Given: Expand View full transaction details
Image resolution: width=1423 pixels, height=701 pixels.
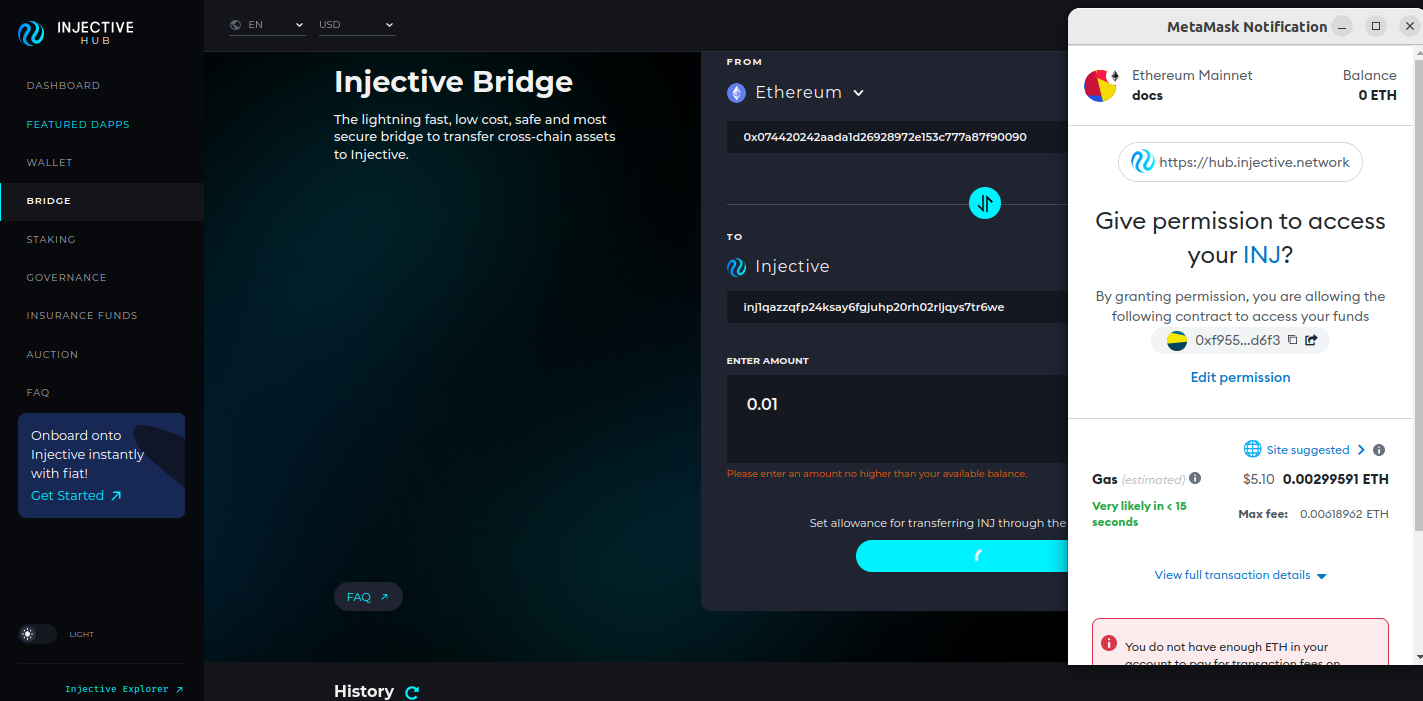Looking at the screenshot, I should [1240, 575].
